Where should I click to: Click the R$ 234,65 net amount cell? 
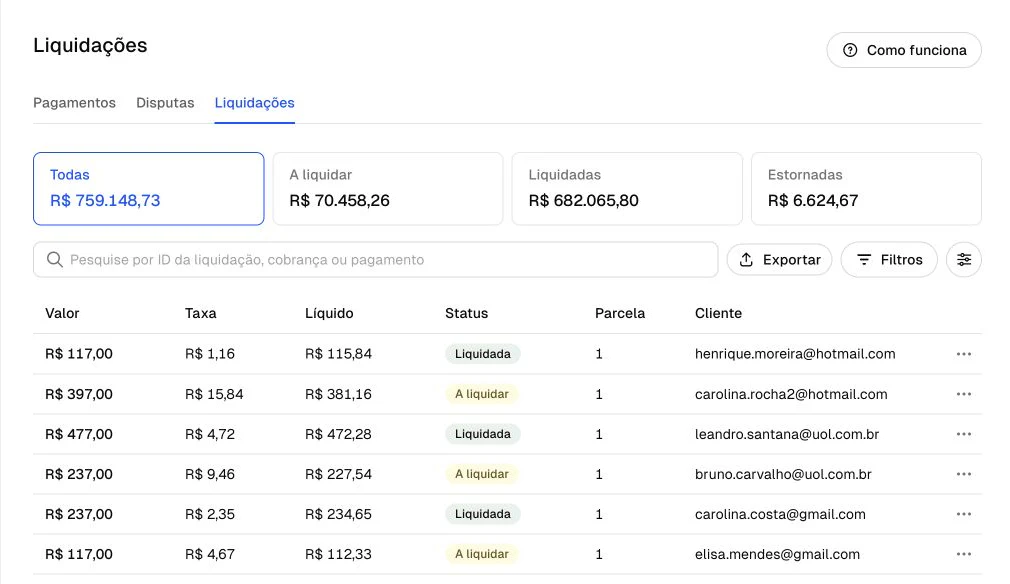pos(338,514)
